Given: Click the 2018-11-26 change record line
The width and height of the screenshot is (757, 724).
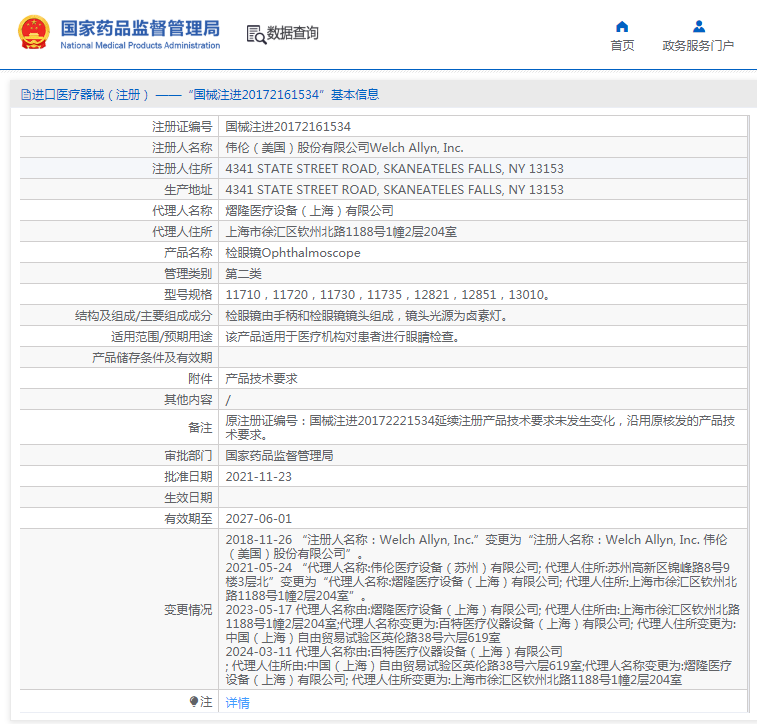Looking at the screenshot, I should pos(477,546).
